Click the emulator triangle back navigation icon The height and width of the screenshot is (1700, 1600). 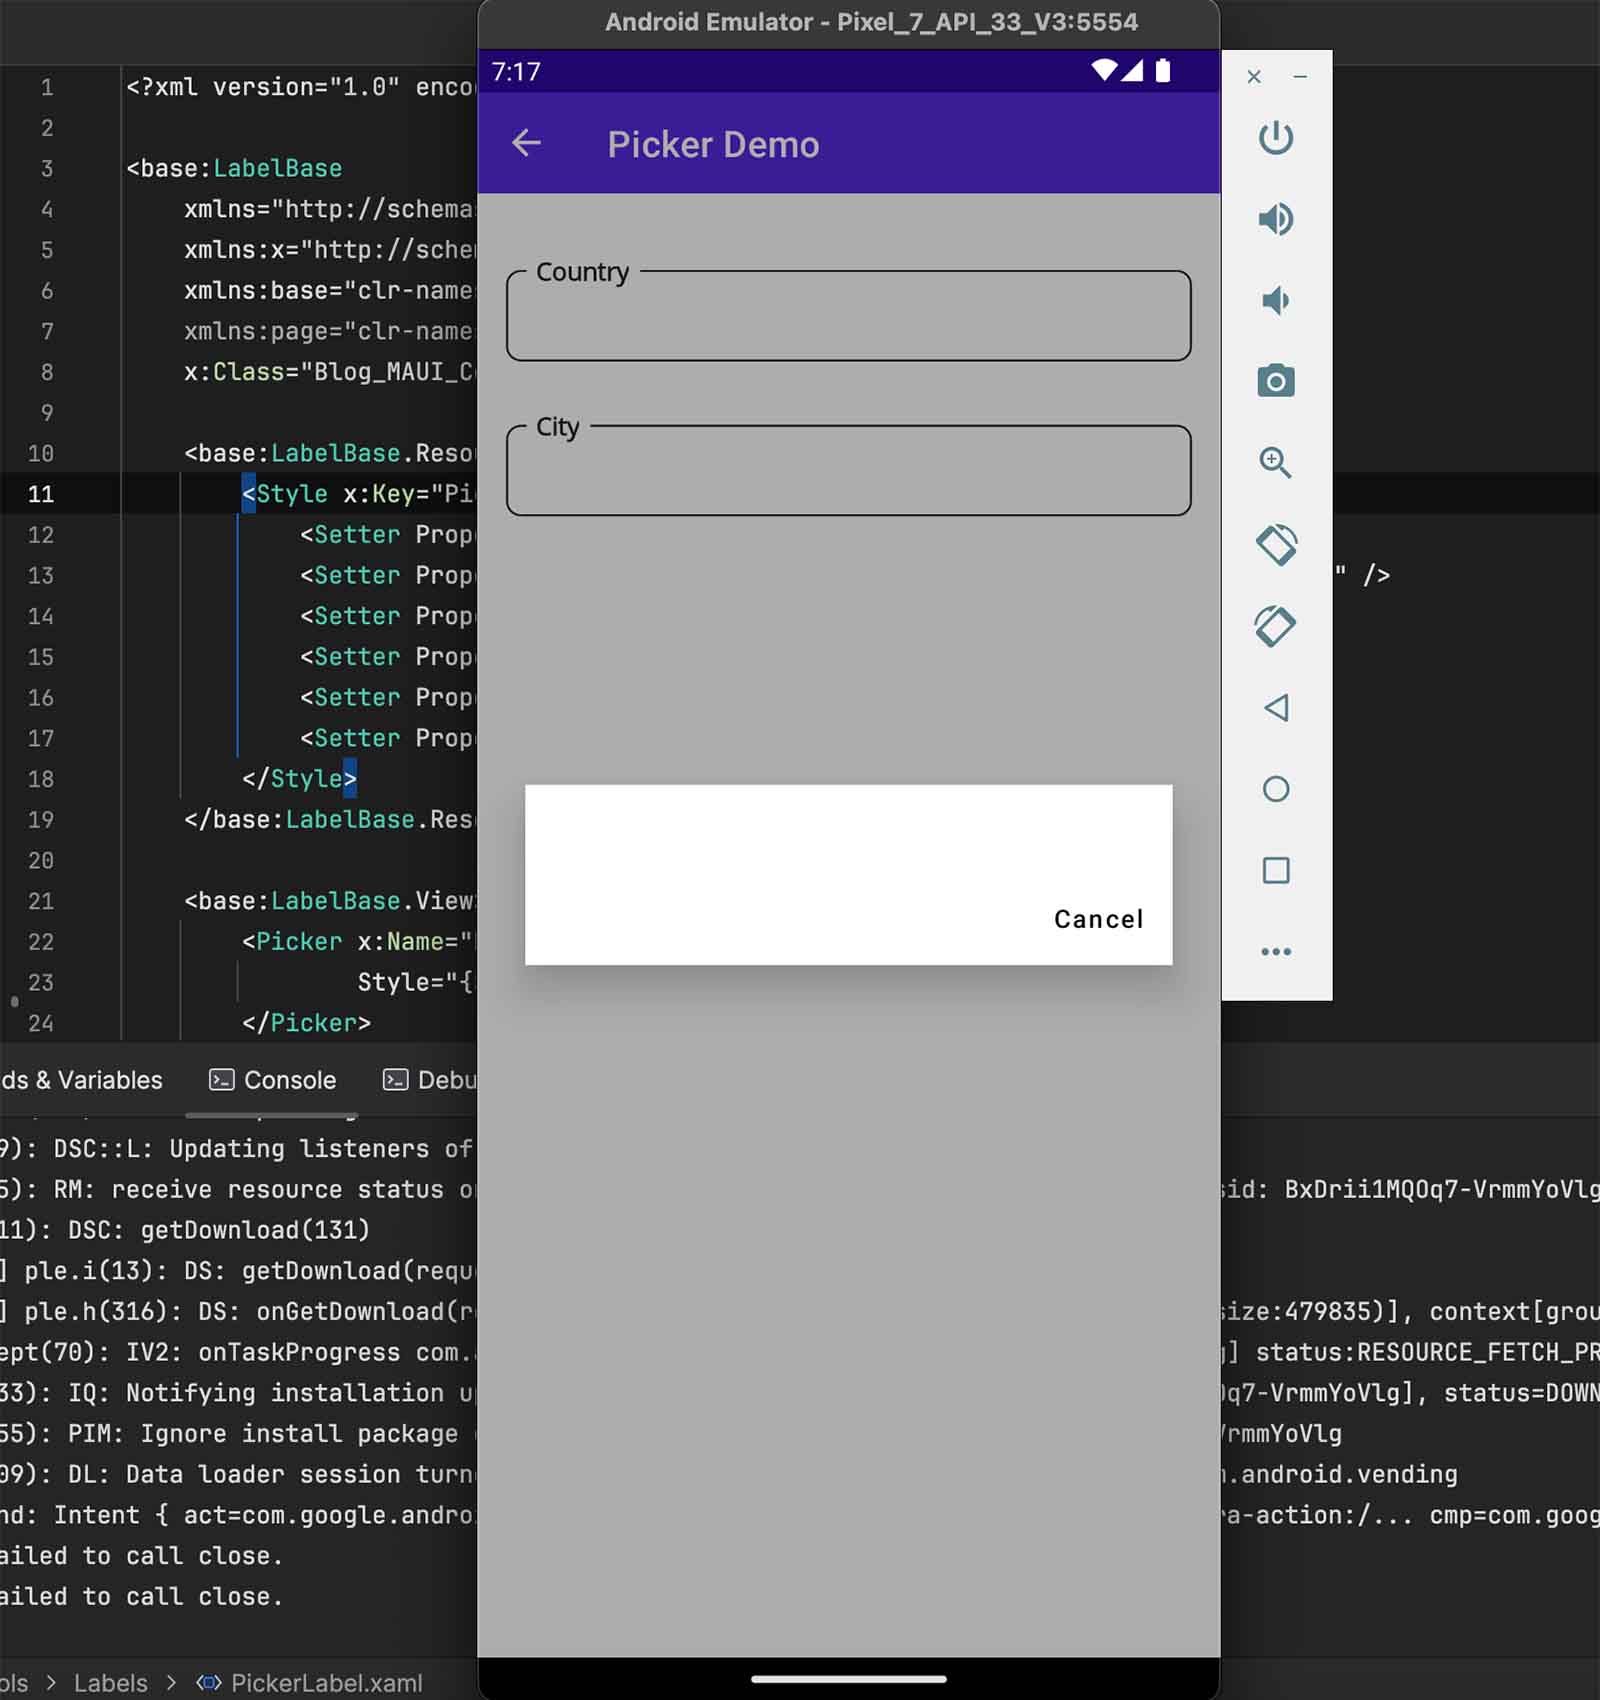coord(1276,708)
